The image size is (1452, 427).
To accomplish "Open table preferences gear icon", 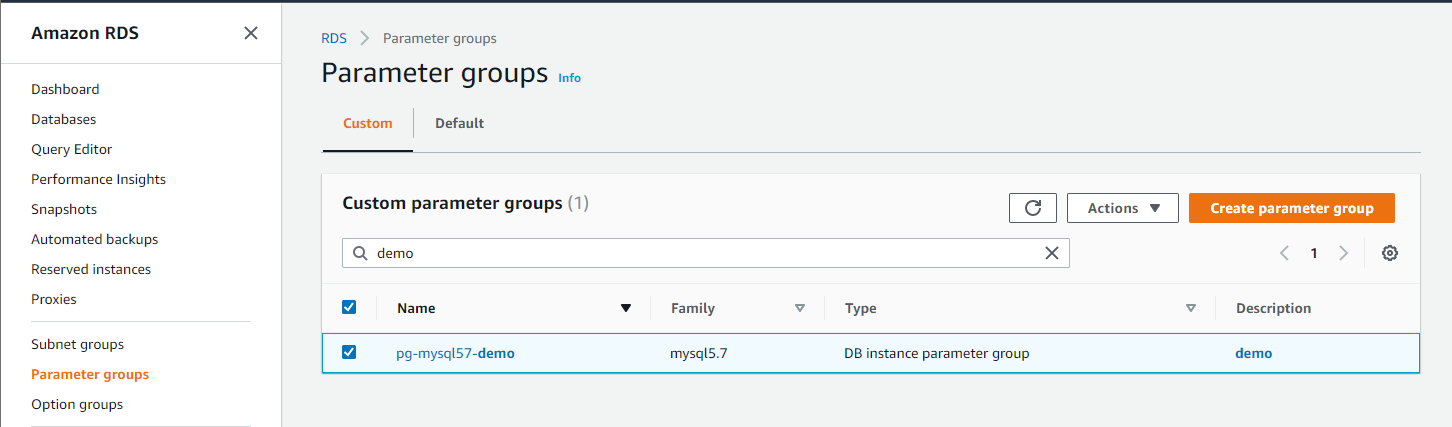I will pyautogui.click(x=1389, y=253).
